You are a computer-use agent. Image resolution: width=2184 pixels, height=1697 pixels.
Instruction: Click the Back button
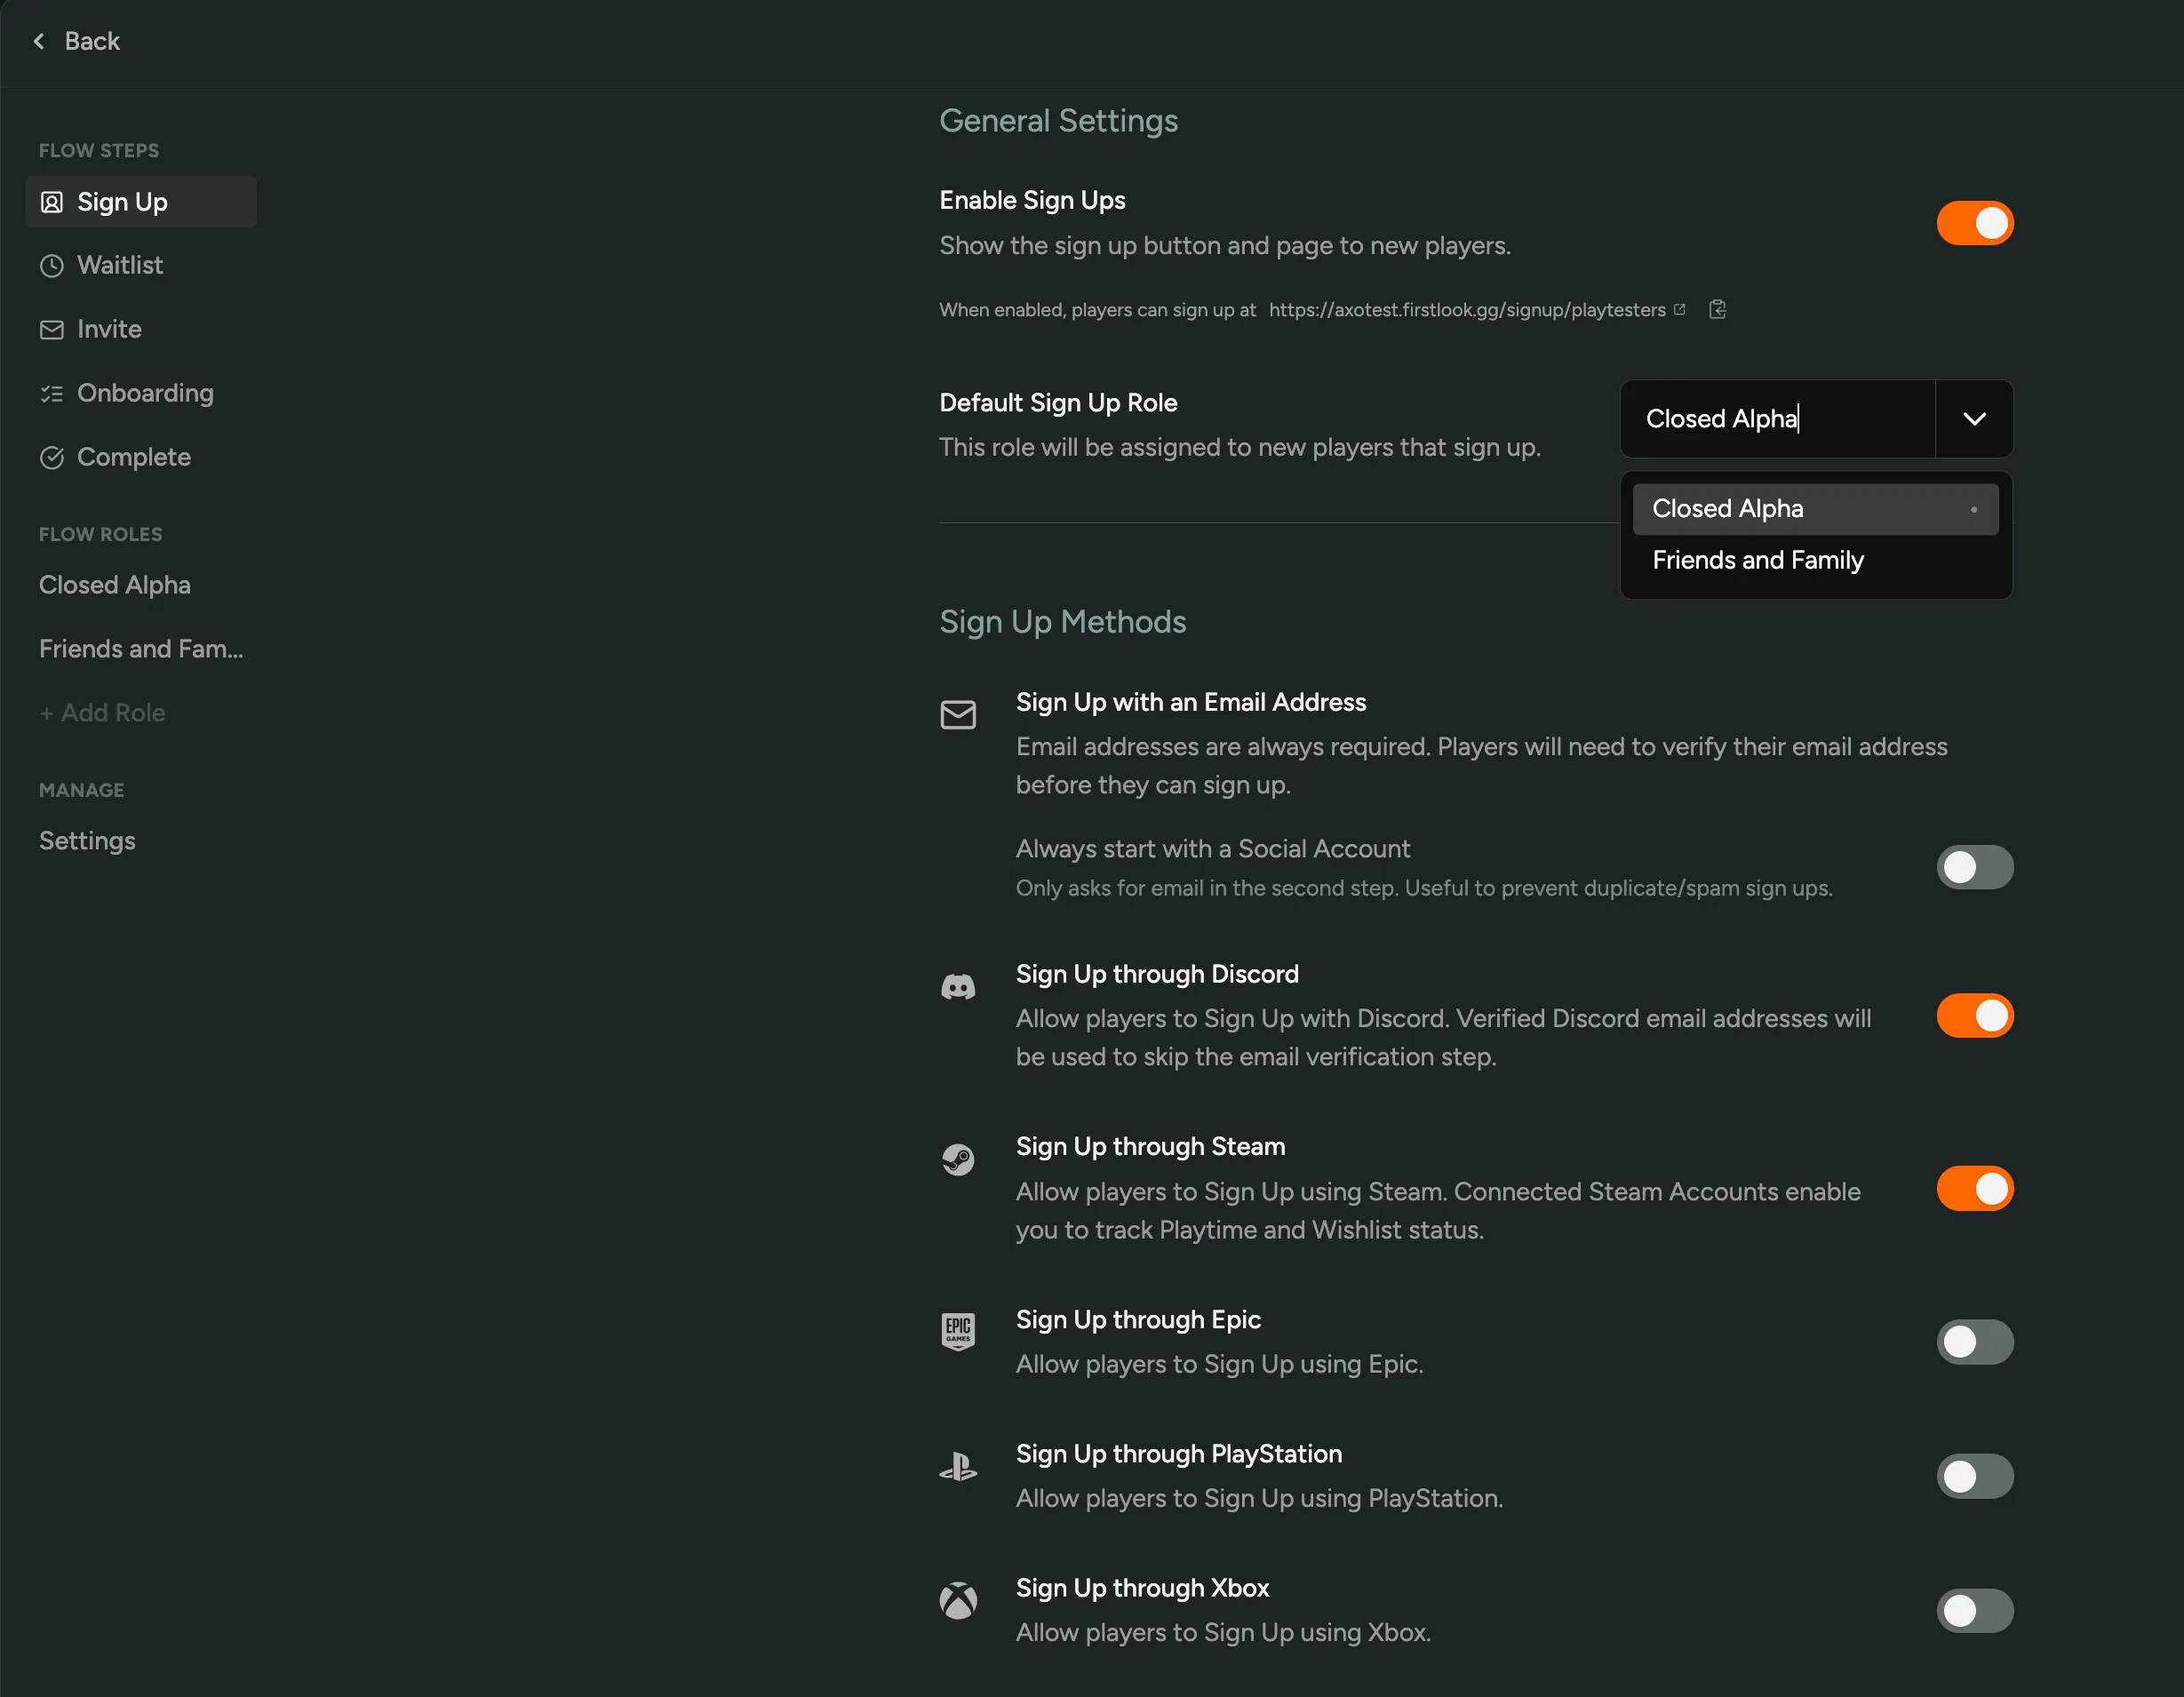(77, 41)
